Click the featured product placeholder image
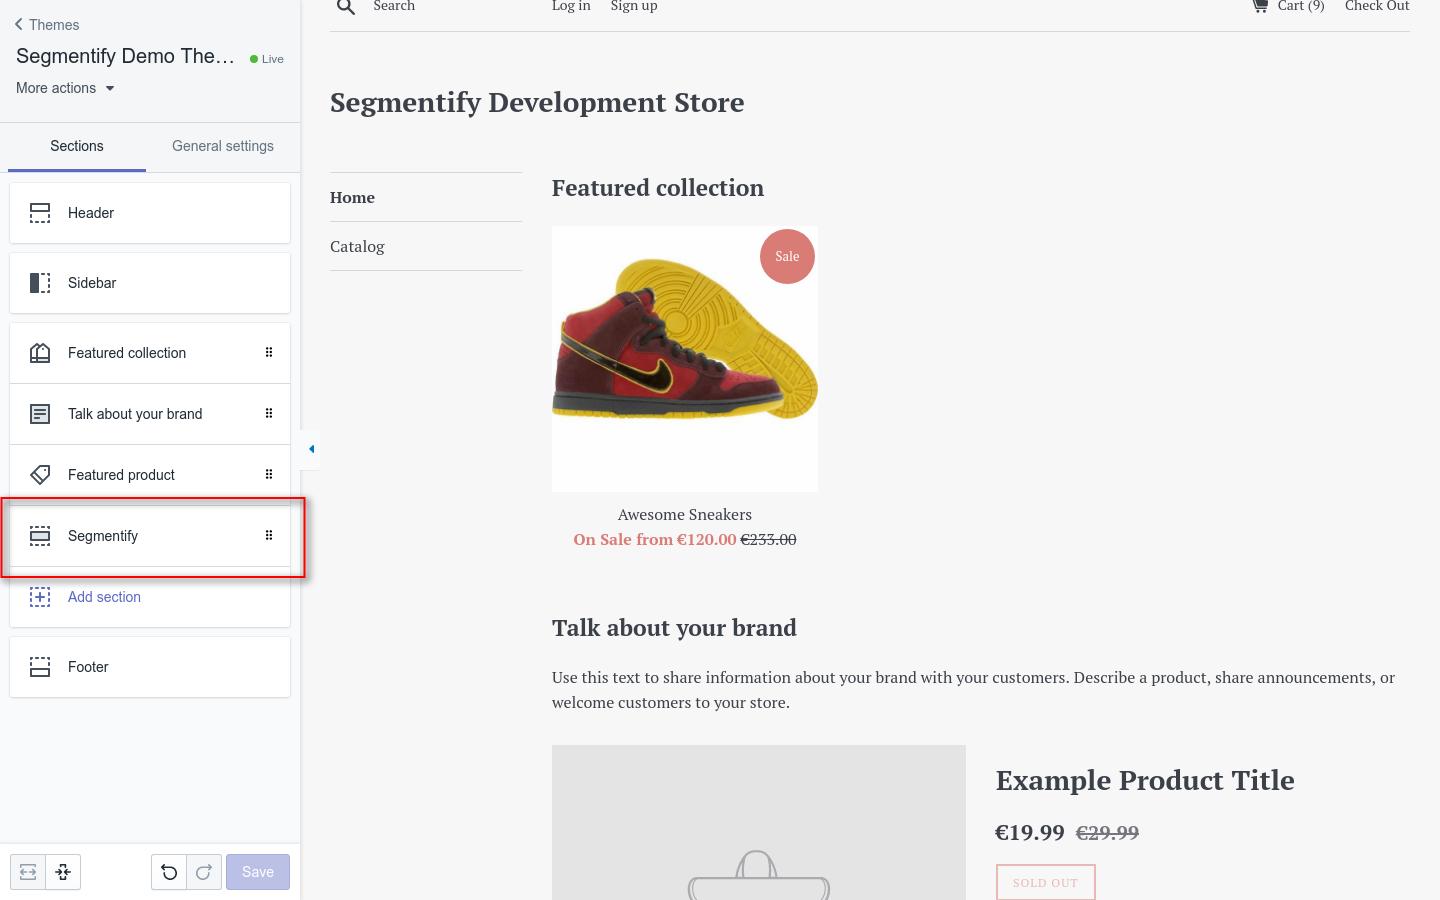 759,822
